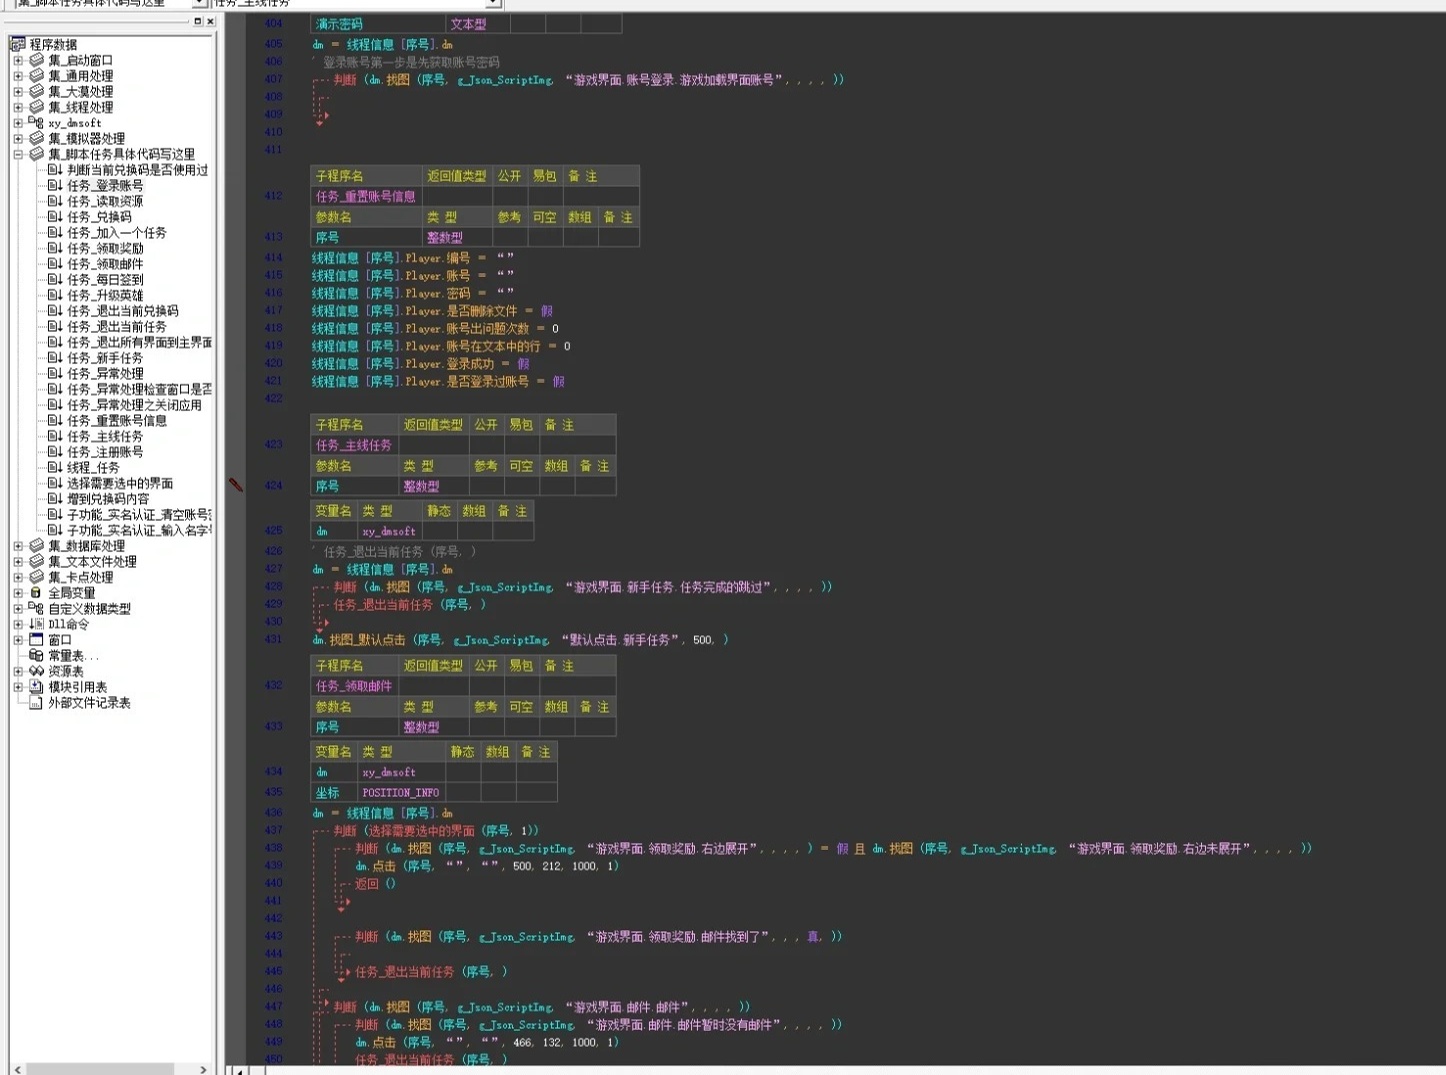Toggle the 公开 cell for 任务_主线任务

(486, 445)
